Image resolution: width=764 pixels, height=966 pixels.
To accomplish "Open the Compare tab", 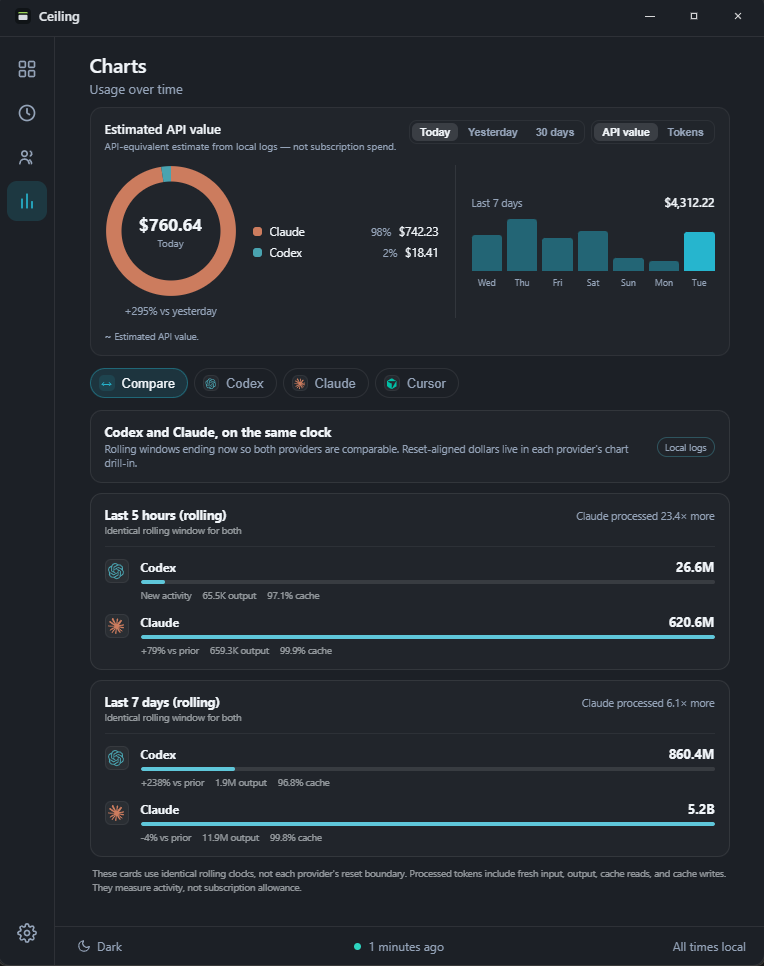I will tap(139, 383).
